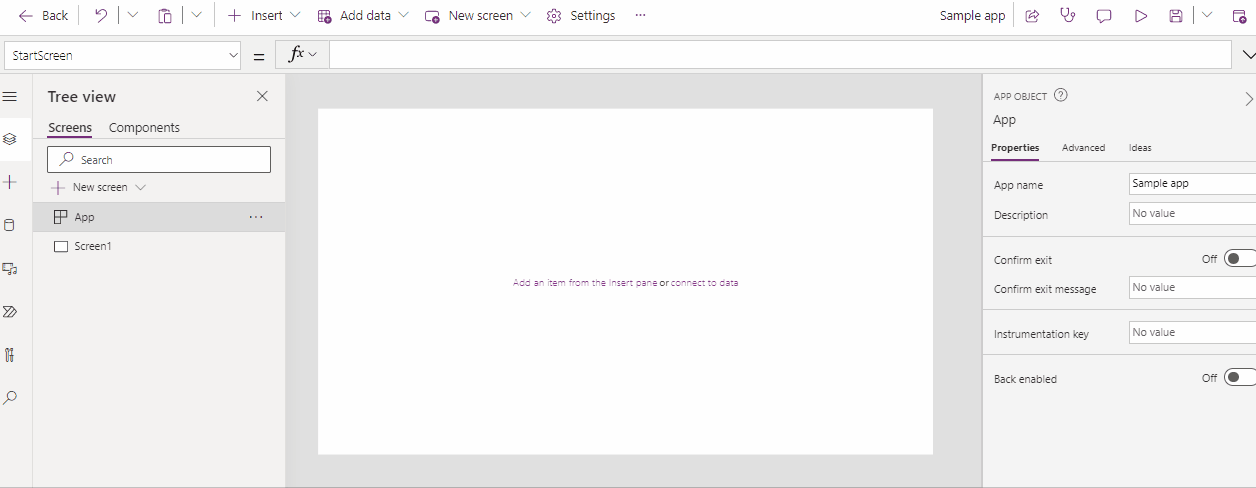Screen dimensions: 1256x488
Task: Open the Data pane in the left sidebar
Action: tap(10, 225)
